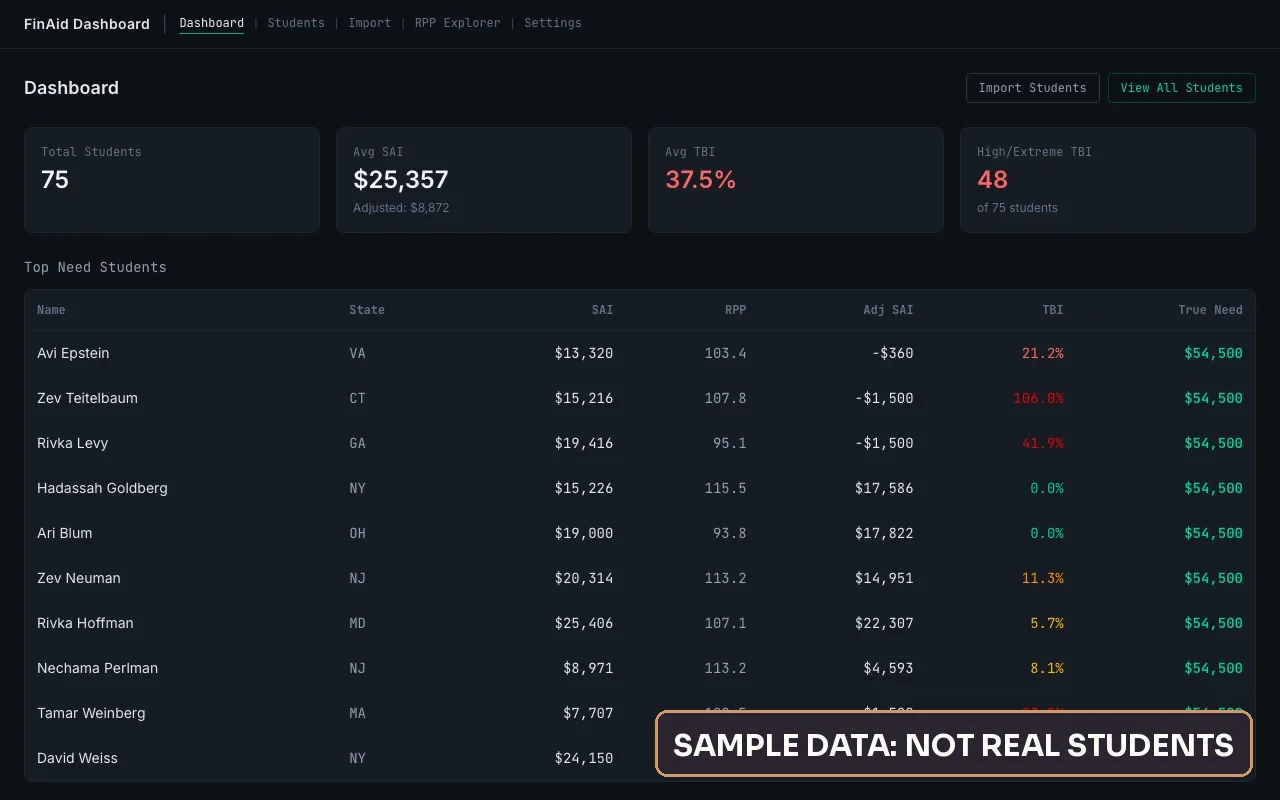
Task: Click the High/Extreme TBI count 48
Action: tap(993, 180)
